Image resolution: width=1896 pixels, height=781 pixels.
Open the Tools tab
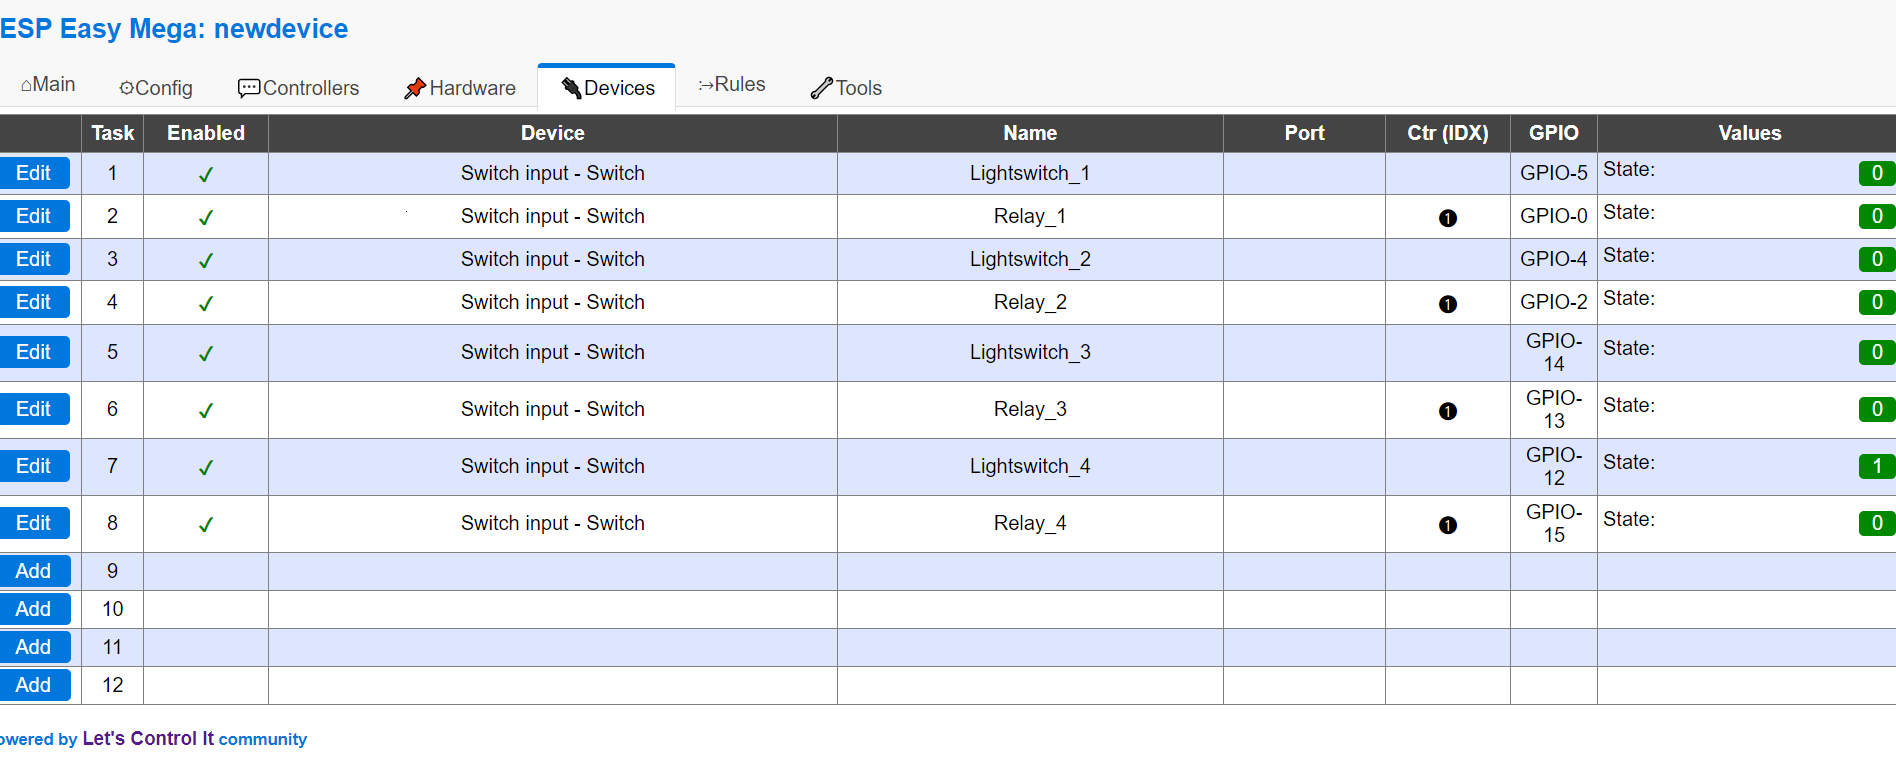click(846, 88)
